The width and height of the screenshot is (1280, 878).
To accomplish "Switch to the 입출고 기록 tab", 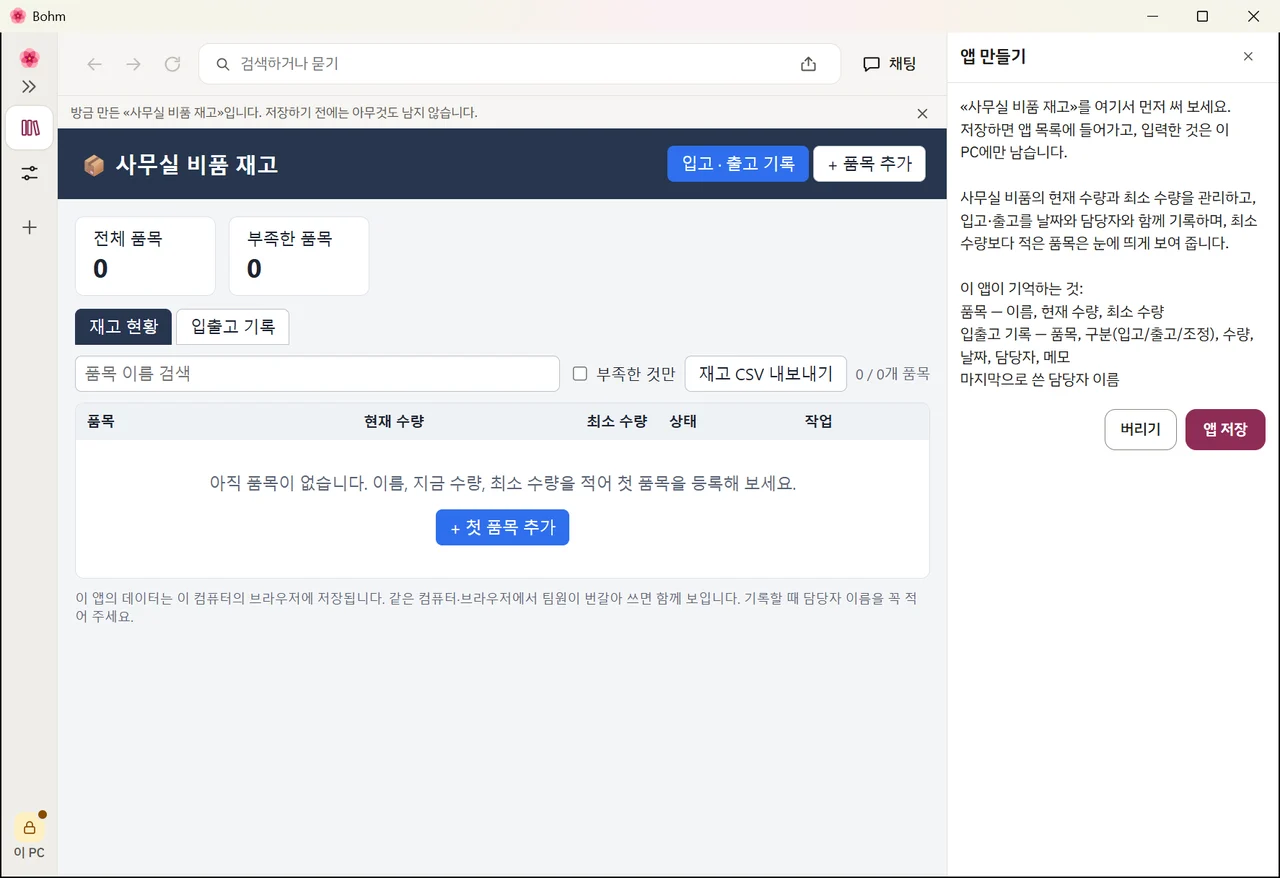I will (233, 327).
